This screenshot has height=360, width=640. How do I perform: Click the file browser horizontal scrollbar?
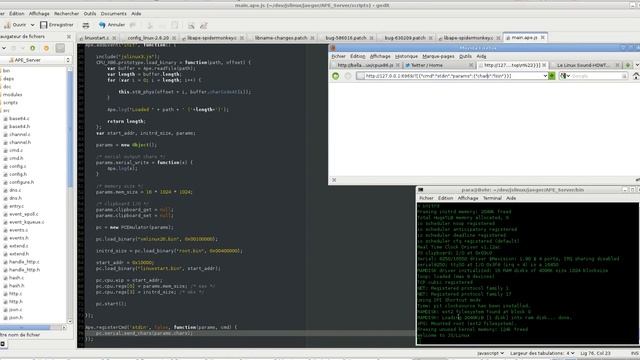[x=25, y=327]
